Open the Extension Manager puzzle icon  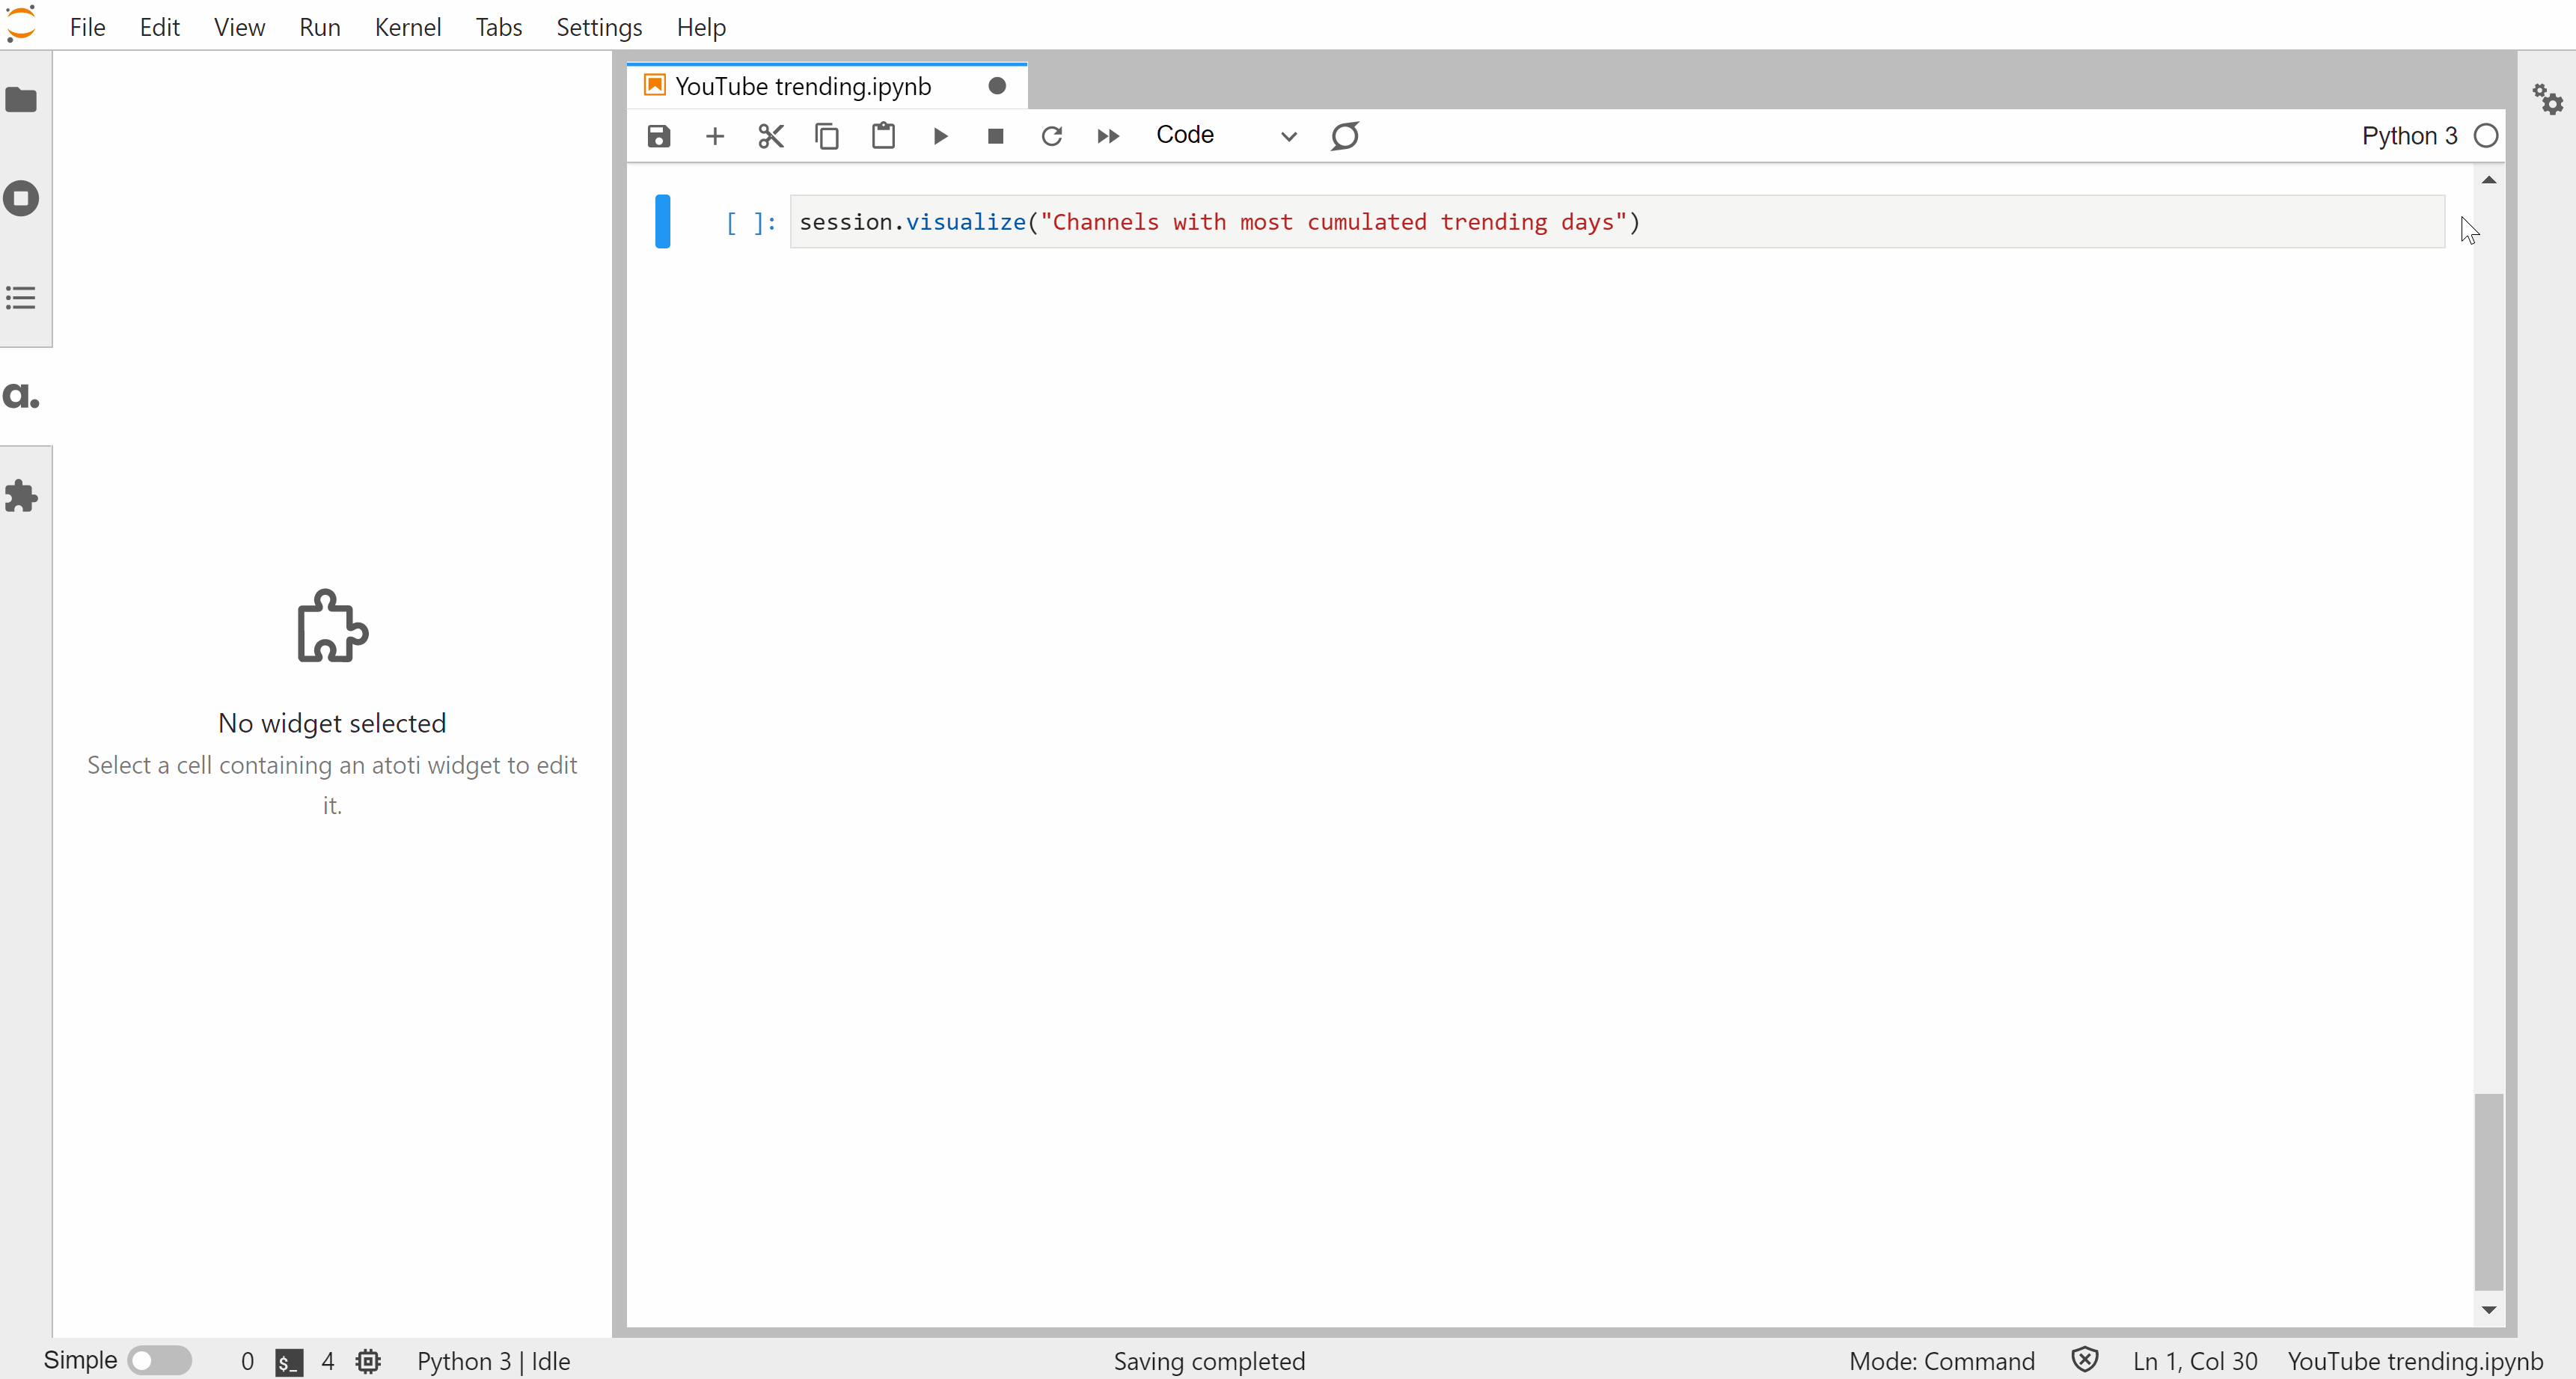[x=21, y=496]
